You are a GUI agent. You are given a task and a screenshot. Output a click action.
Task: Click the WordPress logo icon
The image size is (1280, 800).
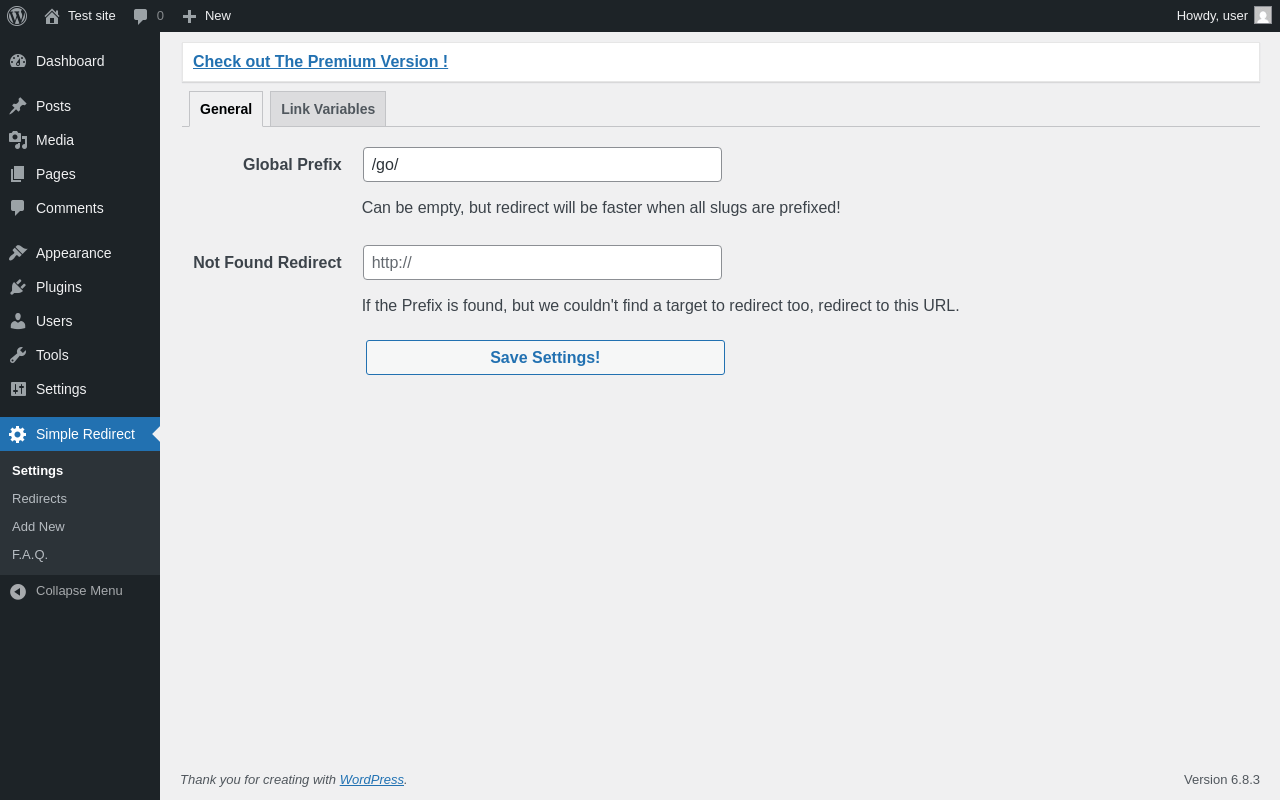(17, 16)
